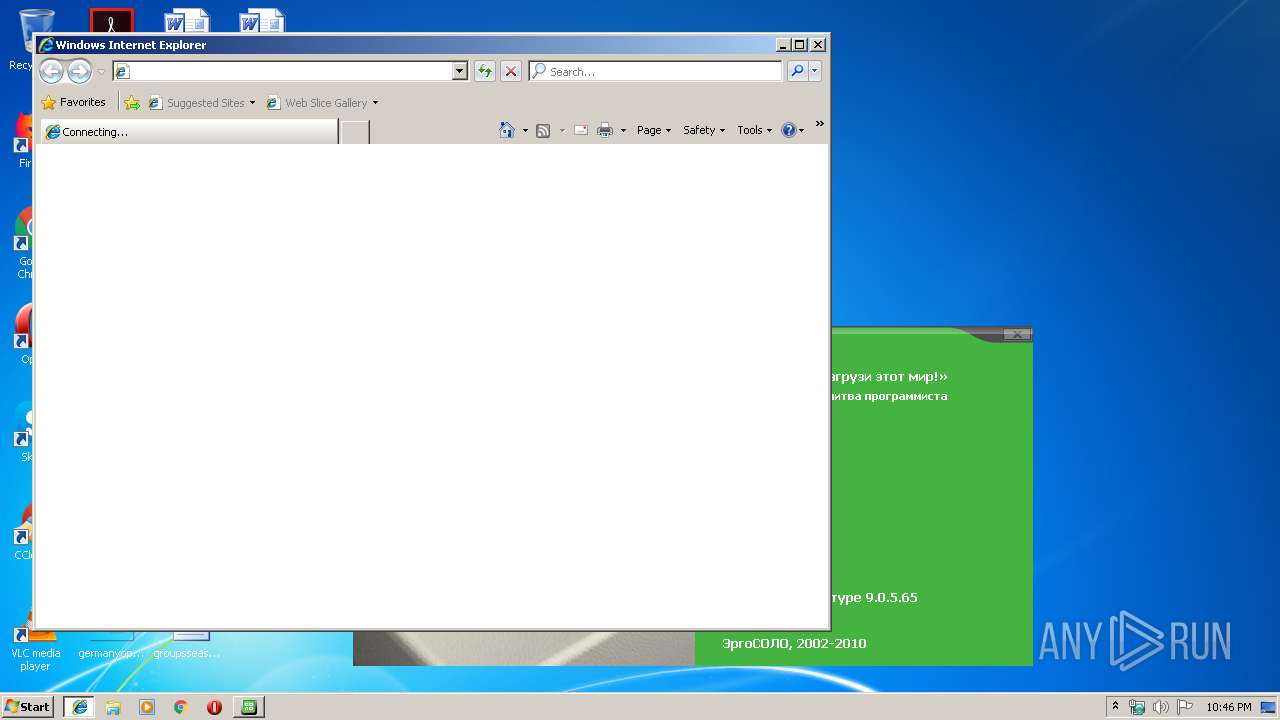Open Suggested Sites link
The width and height of the screenshot is (1280, 720).
pos(201,102)
